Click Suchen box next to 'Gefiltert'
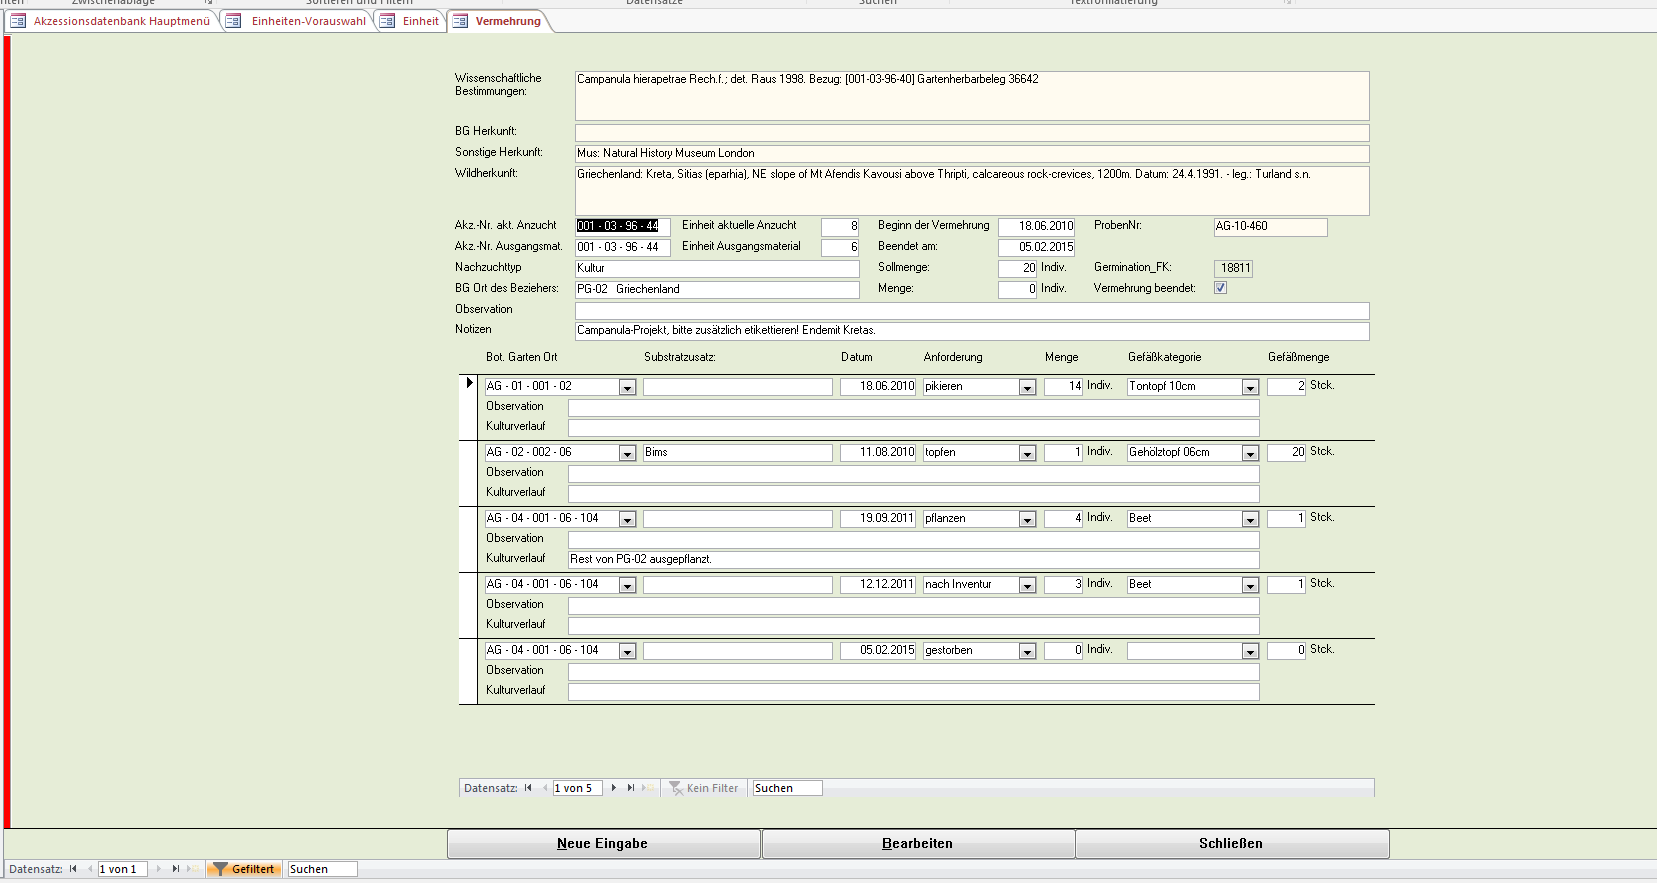The image size is (1657, 883). coord(322,869)
